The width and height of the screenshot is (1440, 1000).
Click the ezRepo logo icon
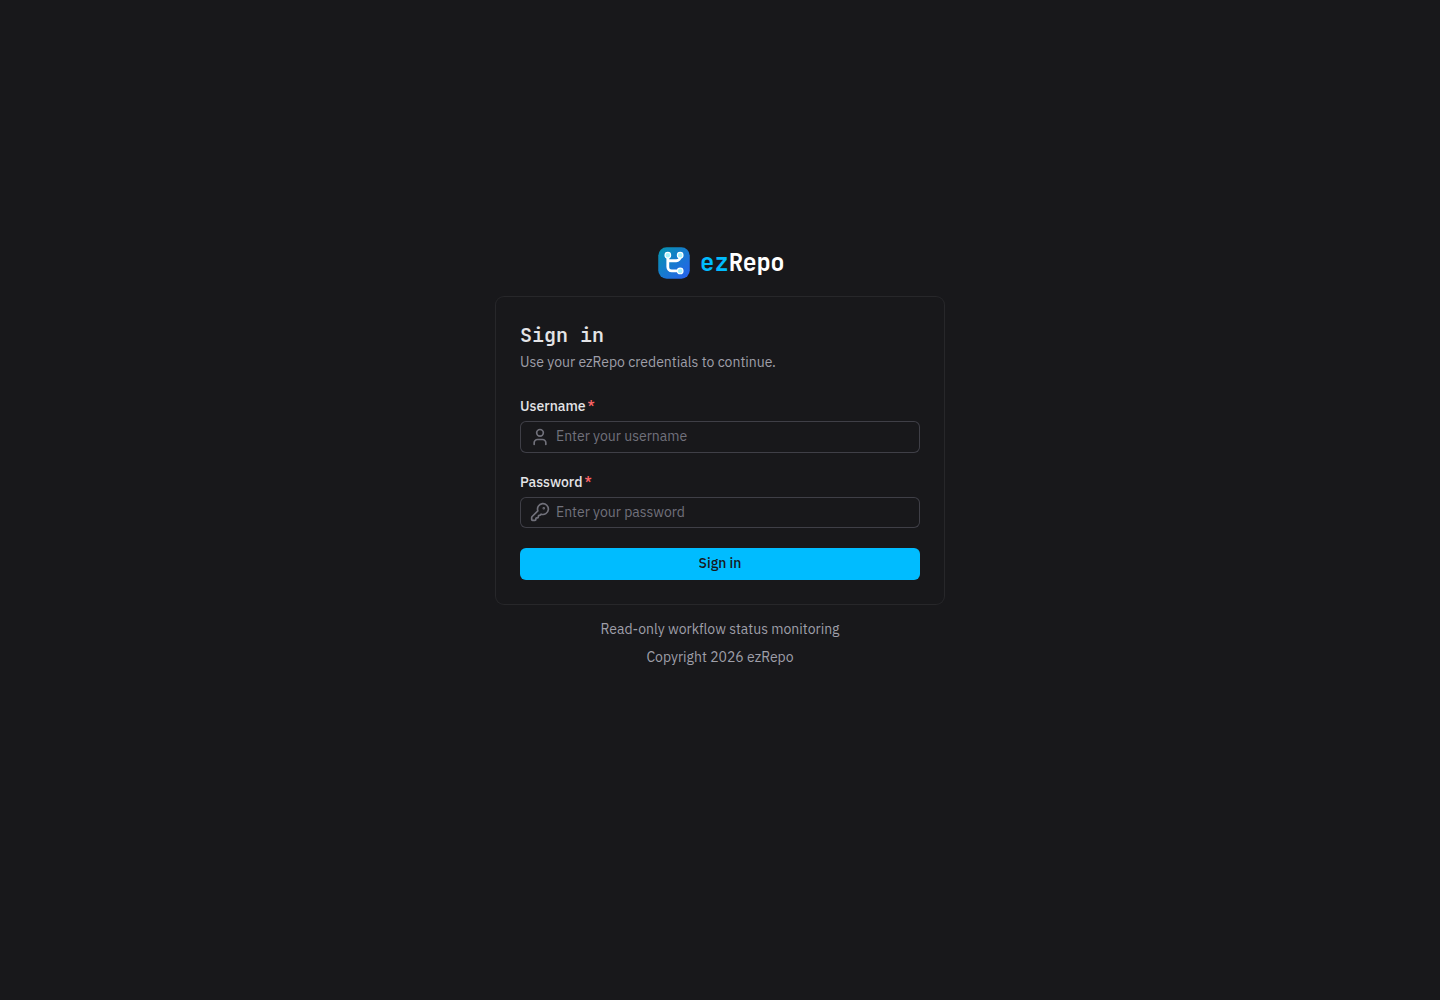[674, 263]
